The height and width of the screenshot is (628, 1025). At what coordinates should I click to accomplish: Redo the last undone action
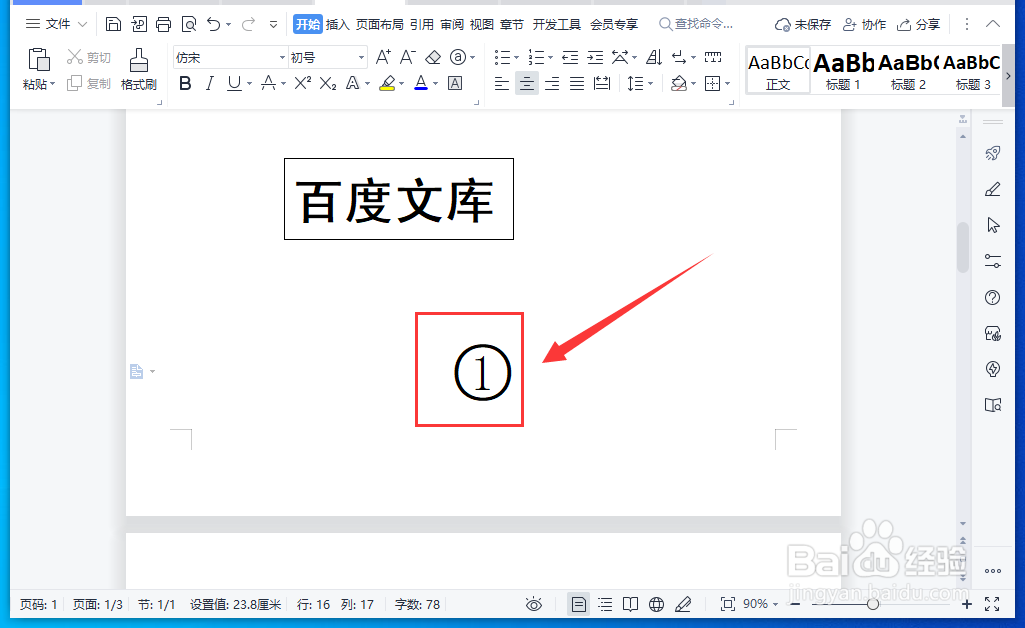248,25
